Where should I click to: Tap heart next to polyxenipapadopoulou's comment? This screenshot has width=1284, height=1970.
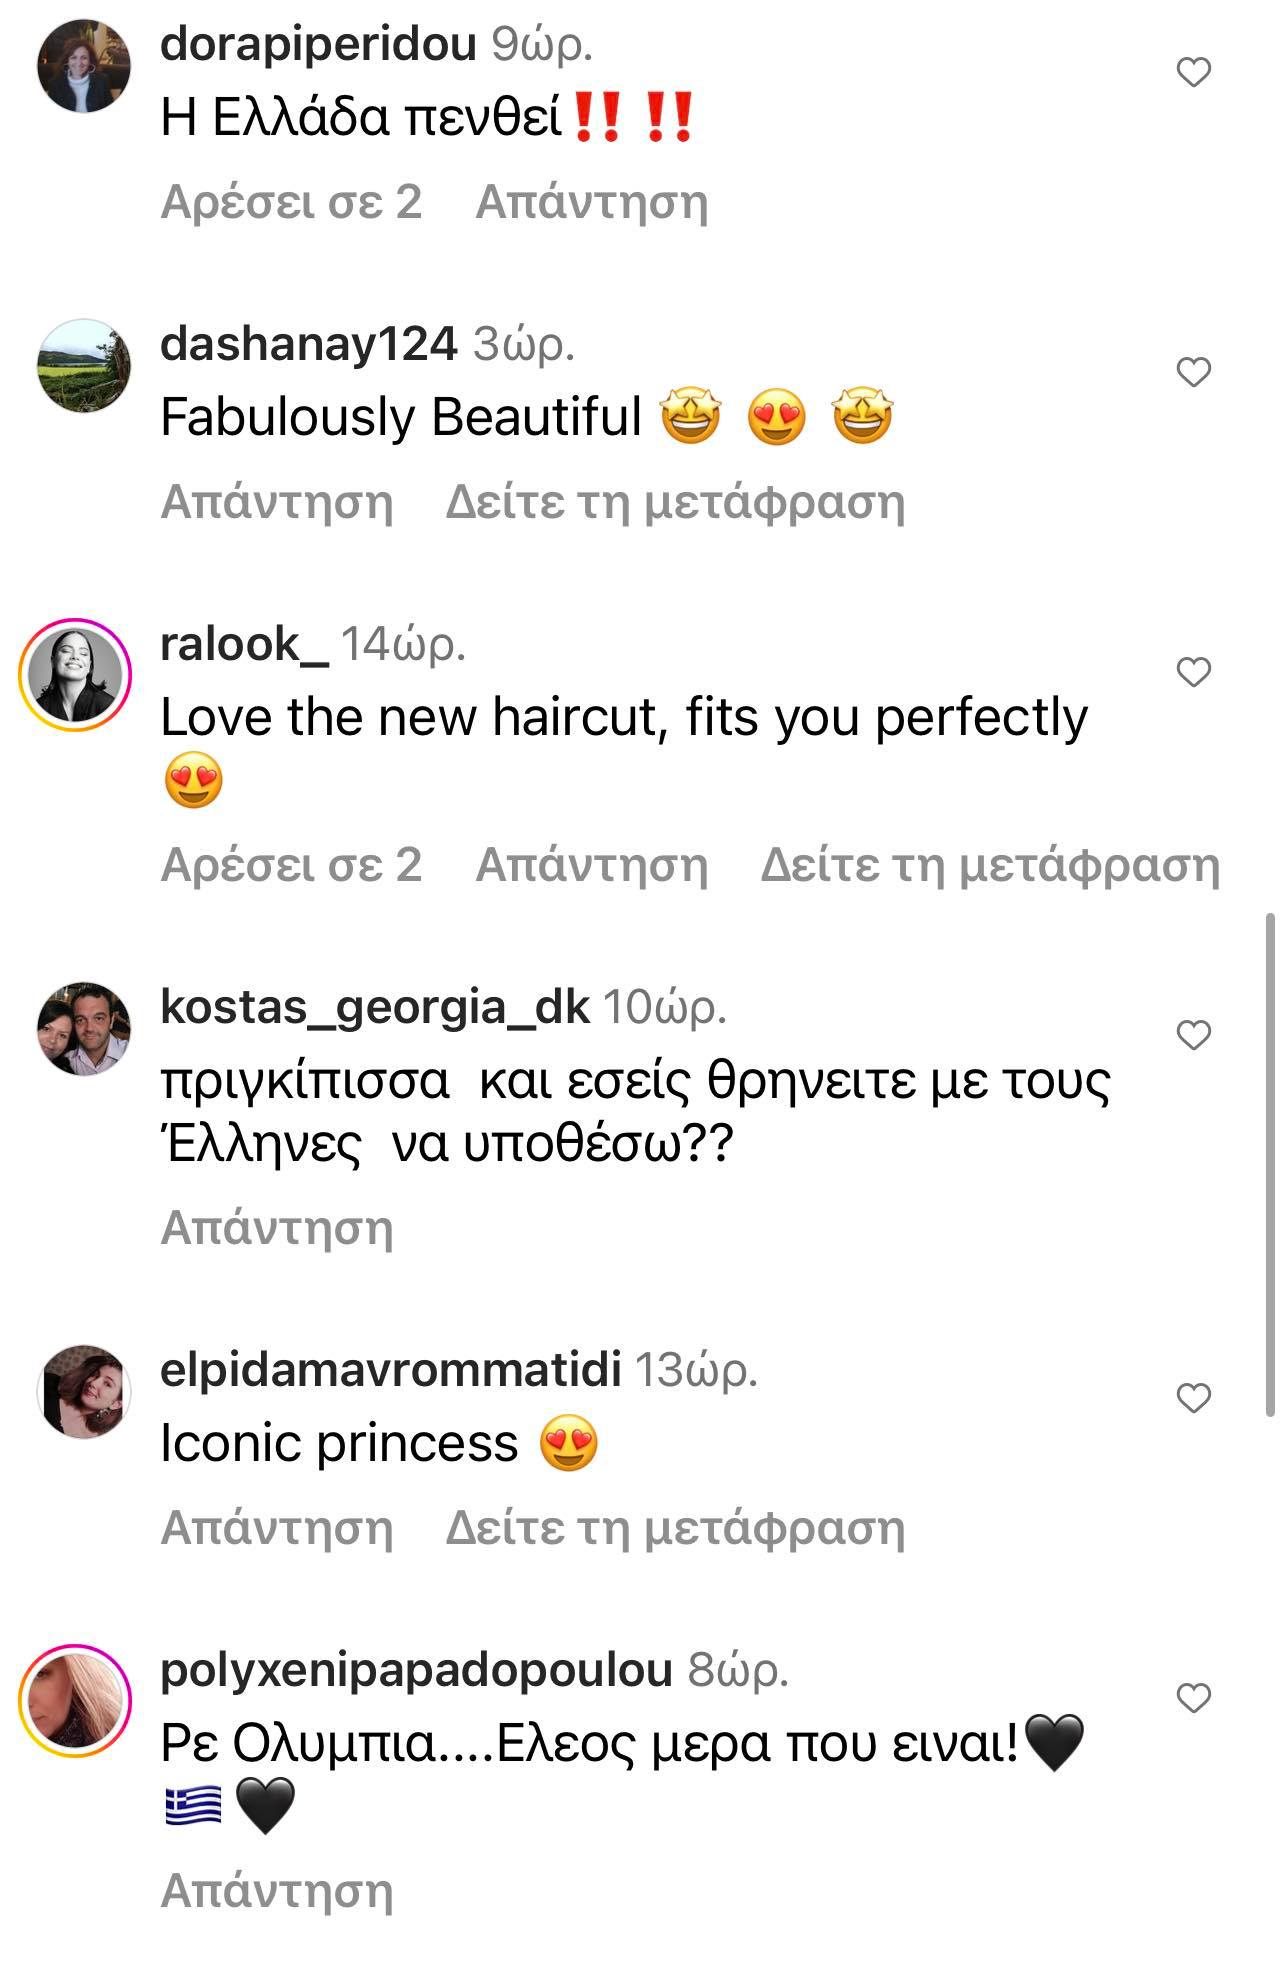point(1193,1698)
